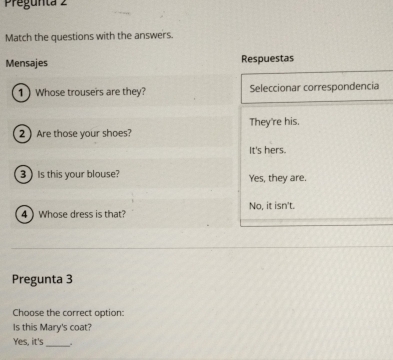The height and width of the screenshot is (360, 393).
Task: Click the "Is this Mary's coat?" text
Action: point(52,327)
